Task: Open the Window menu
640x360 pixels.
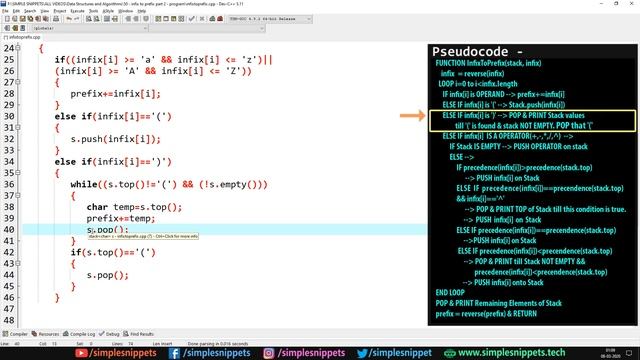Action: click(x=125, y=11)
